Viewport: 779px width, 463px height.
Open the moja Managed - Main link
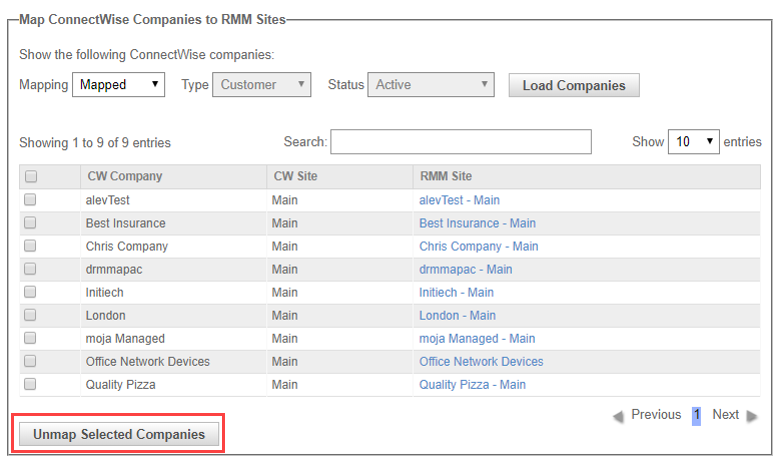[477, 339]
